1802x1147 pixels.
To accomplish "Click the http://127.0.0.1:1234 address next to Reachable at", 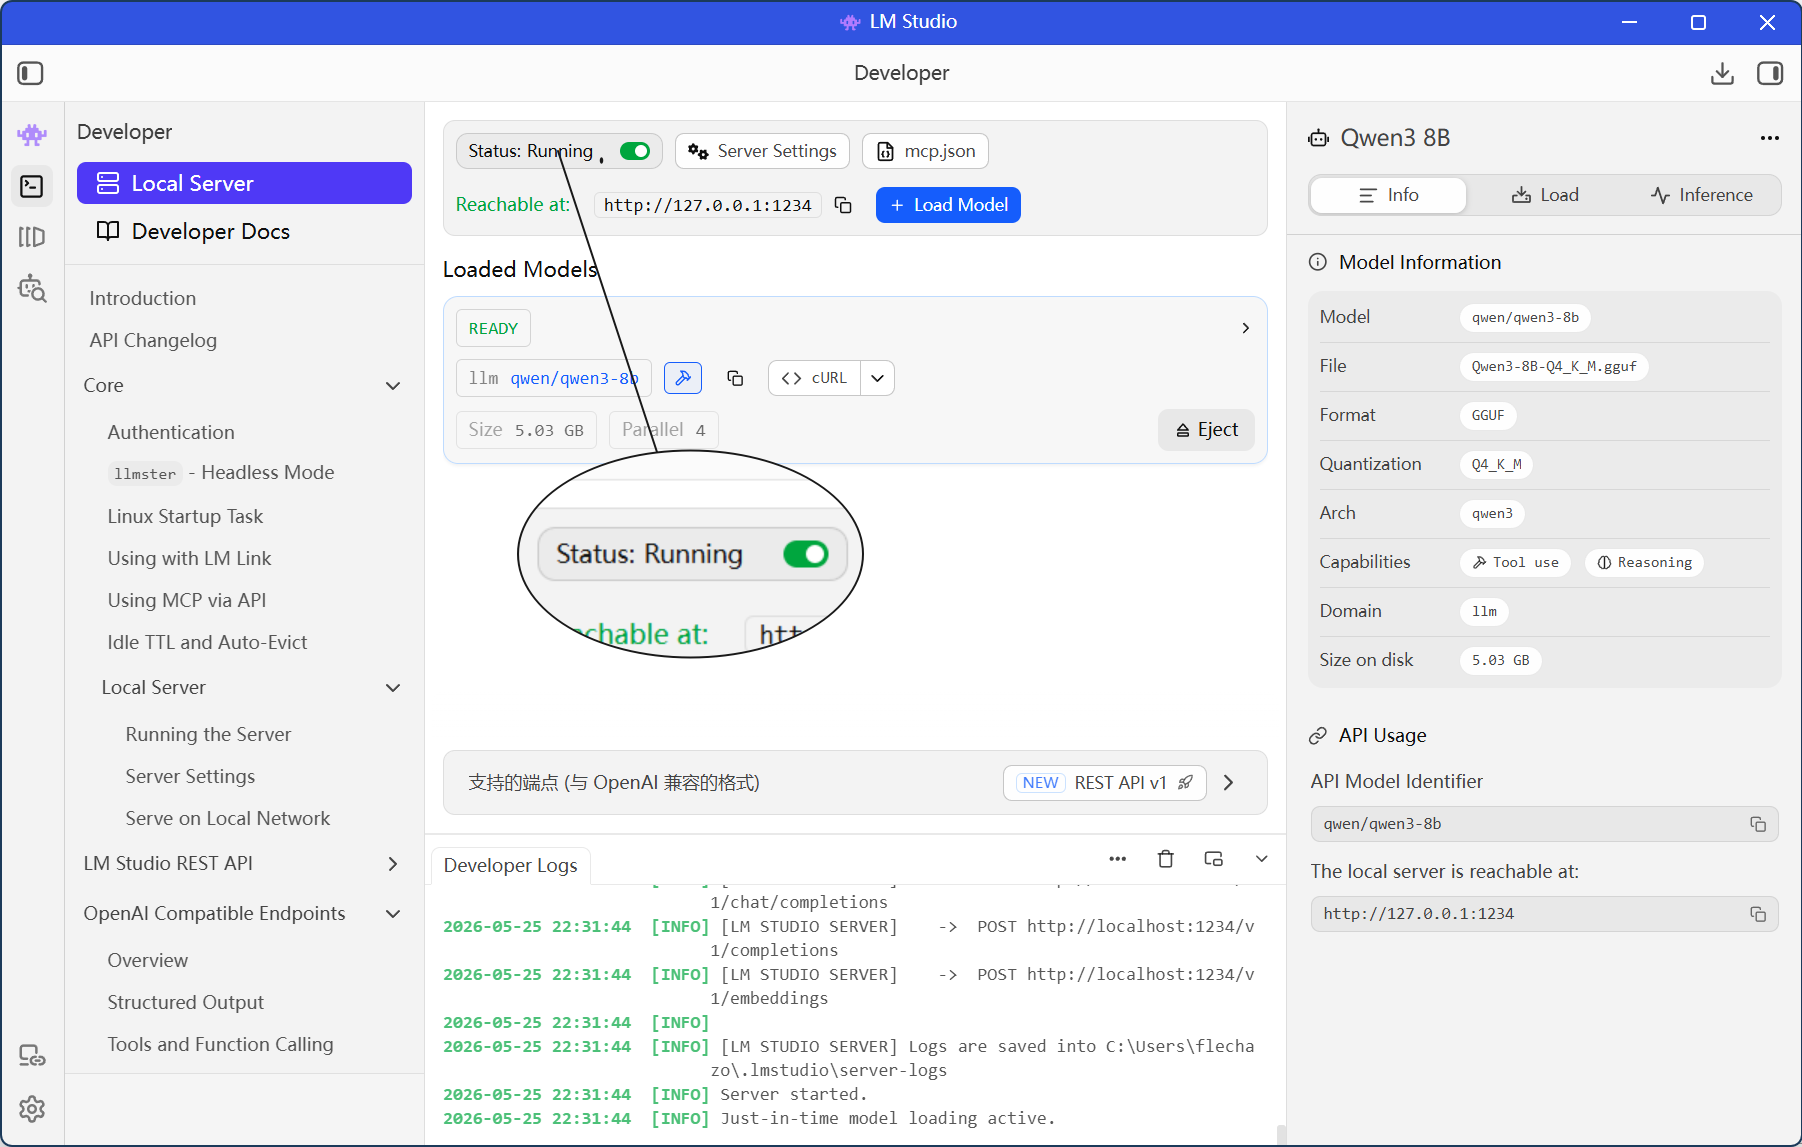I will (708, 205).
